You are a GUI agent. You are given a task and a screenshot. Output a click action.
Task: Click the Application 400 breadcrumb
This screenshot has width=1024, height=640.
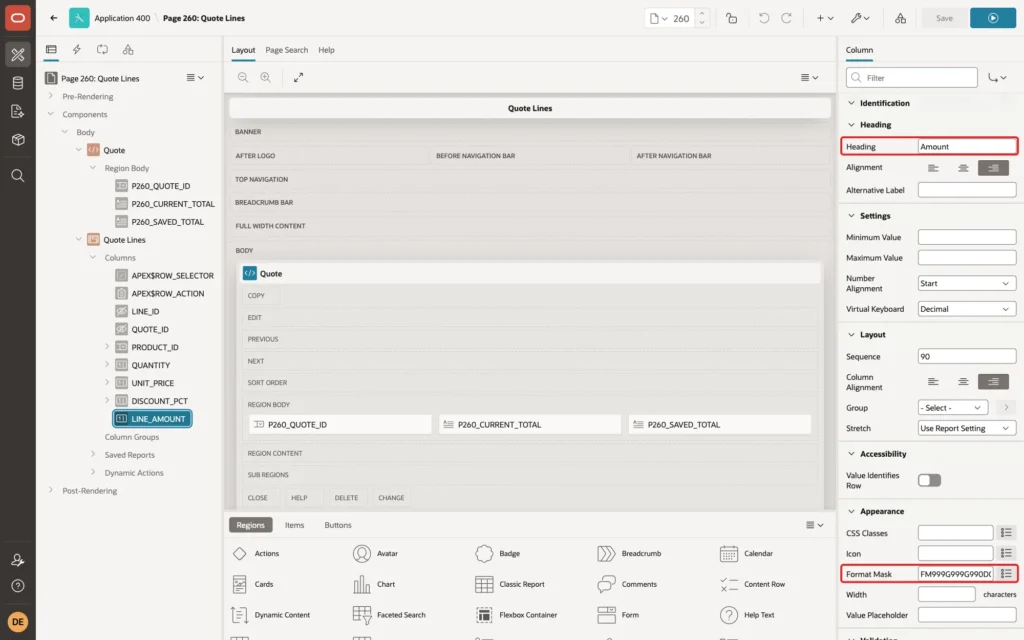122,18
